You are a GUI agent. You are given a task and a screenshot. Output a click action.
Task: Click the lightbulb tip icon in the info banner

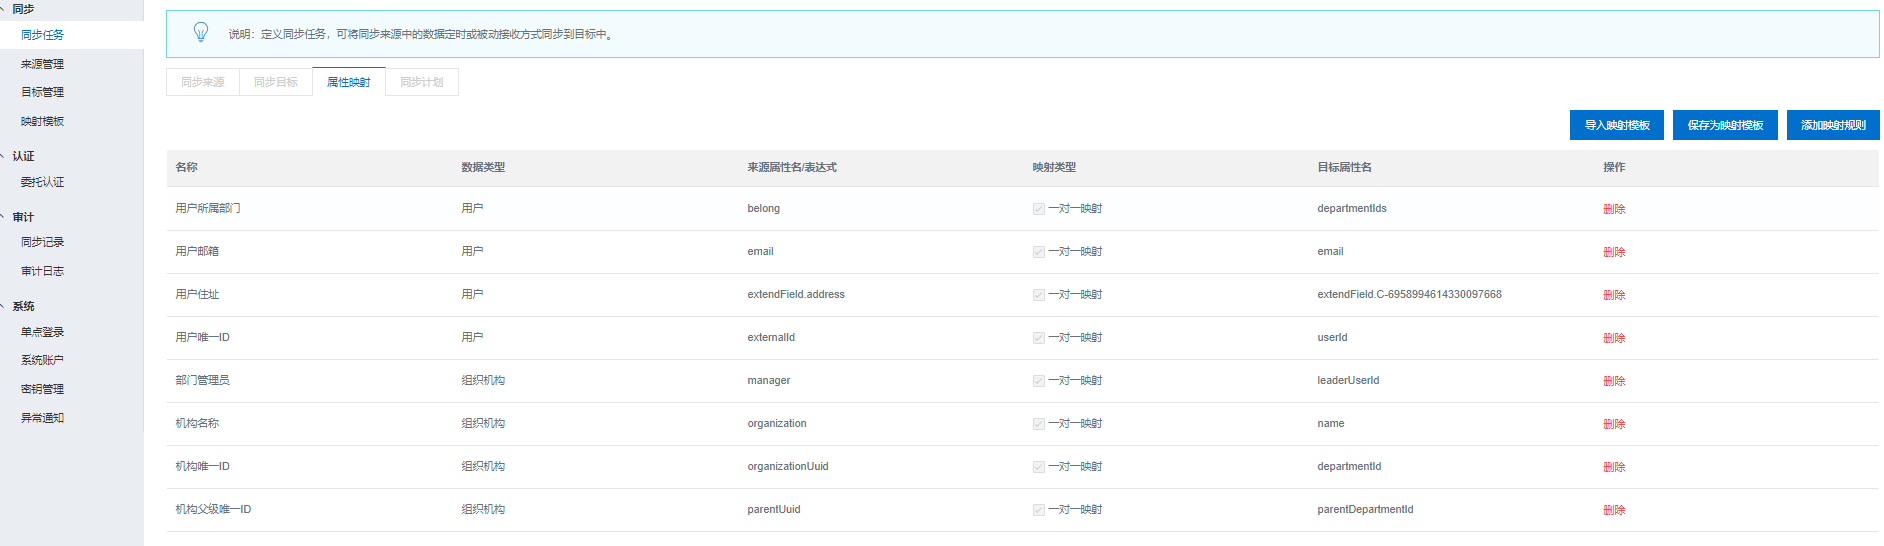coord(201,33)
